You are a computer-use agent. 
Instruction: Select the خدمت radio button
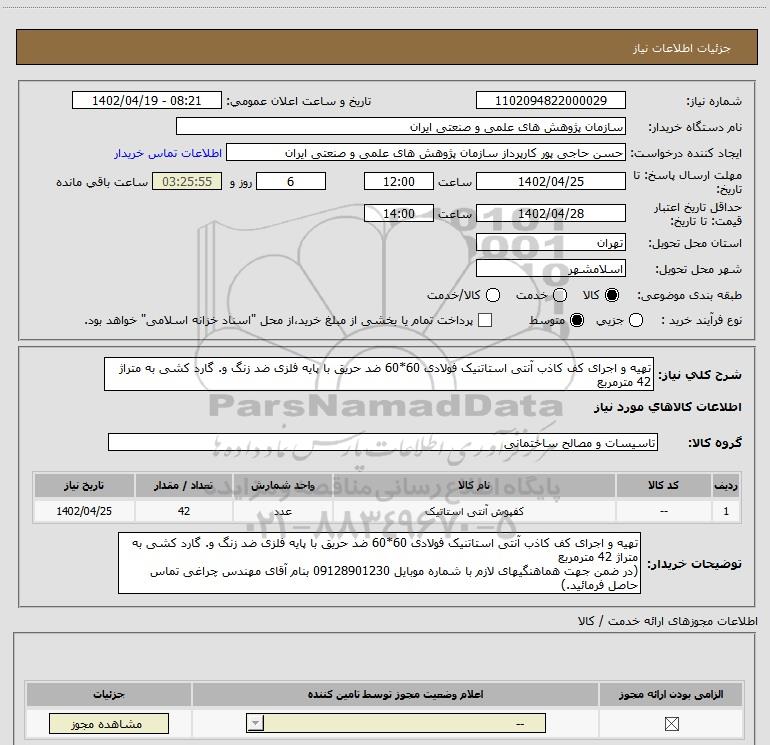pyautogui.click(x=560, y=295)
